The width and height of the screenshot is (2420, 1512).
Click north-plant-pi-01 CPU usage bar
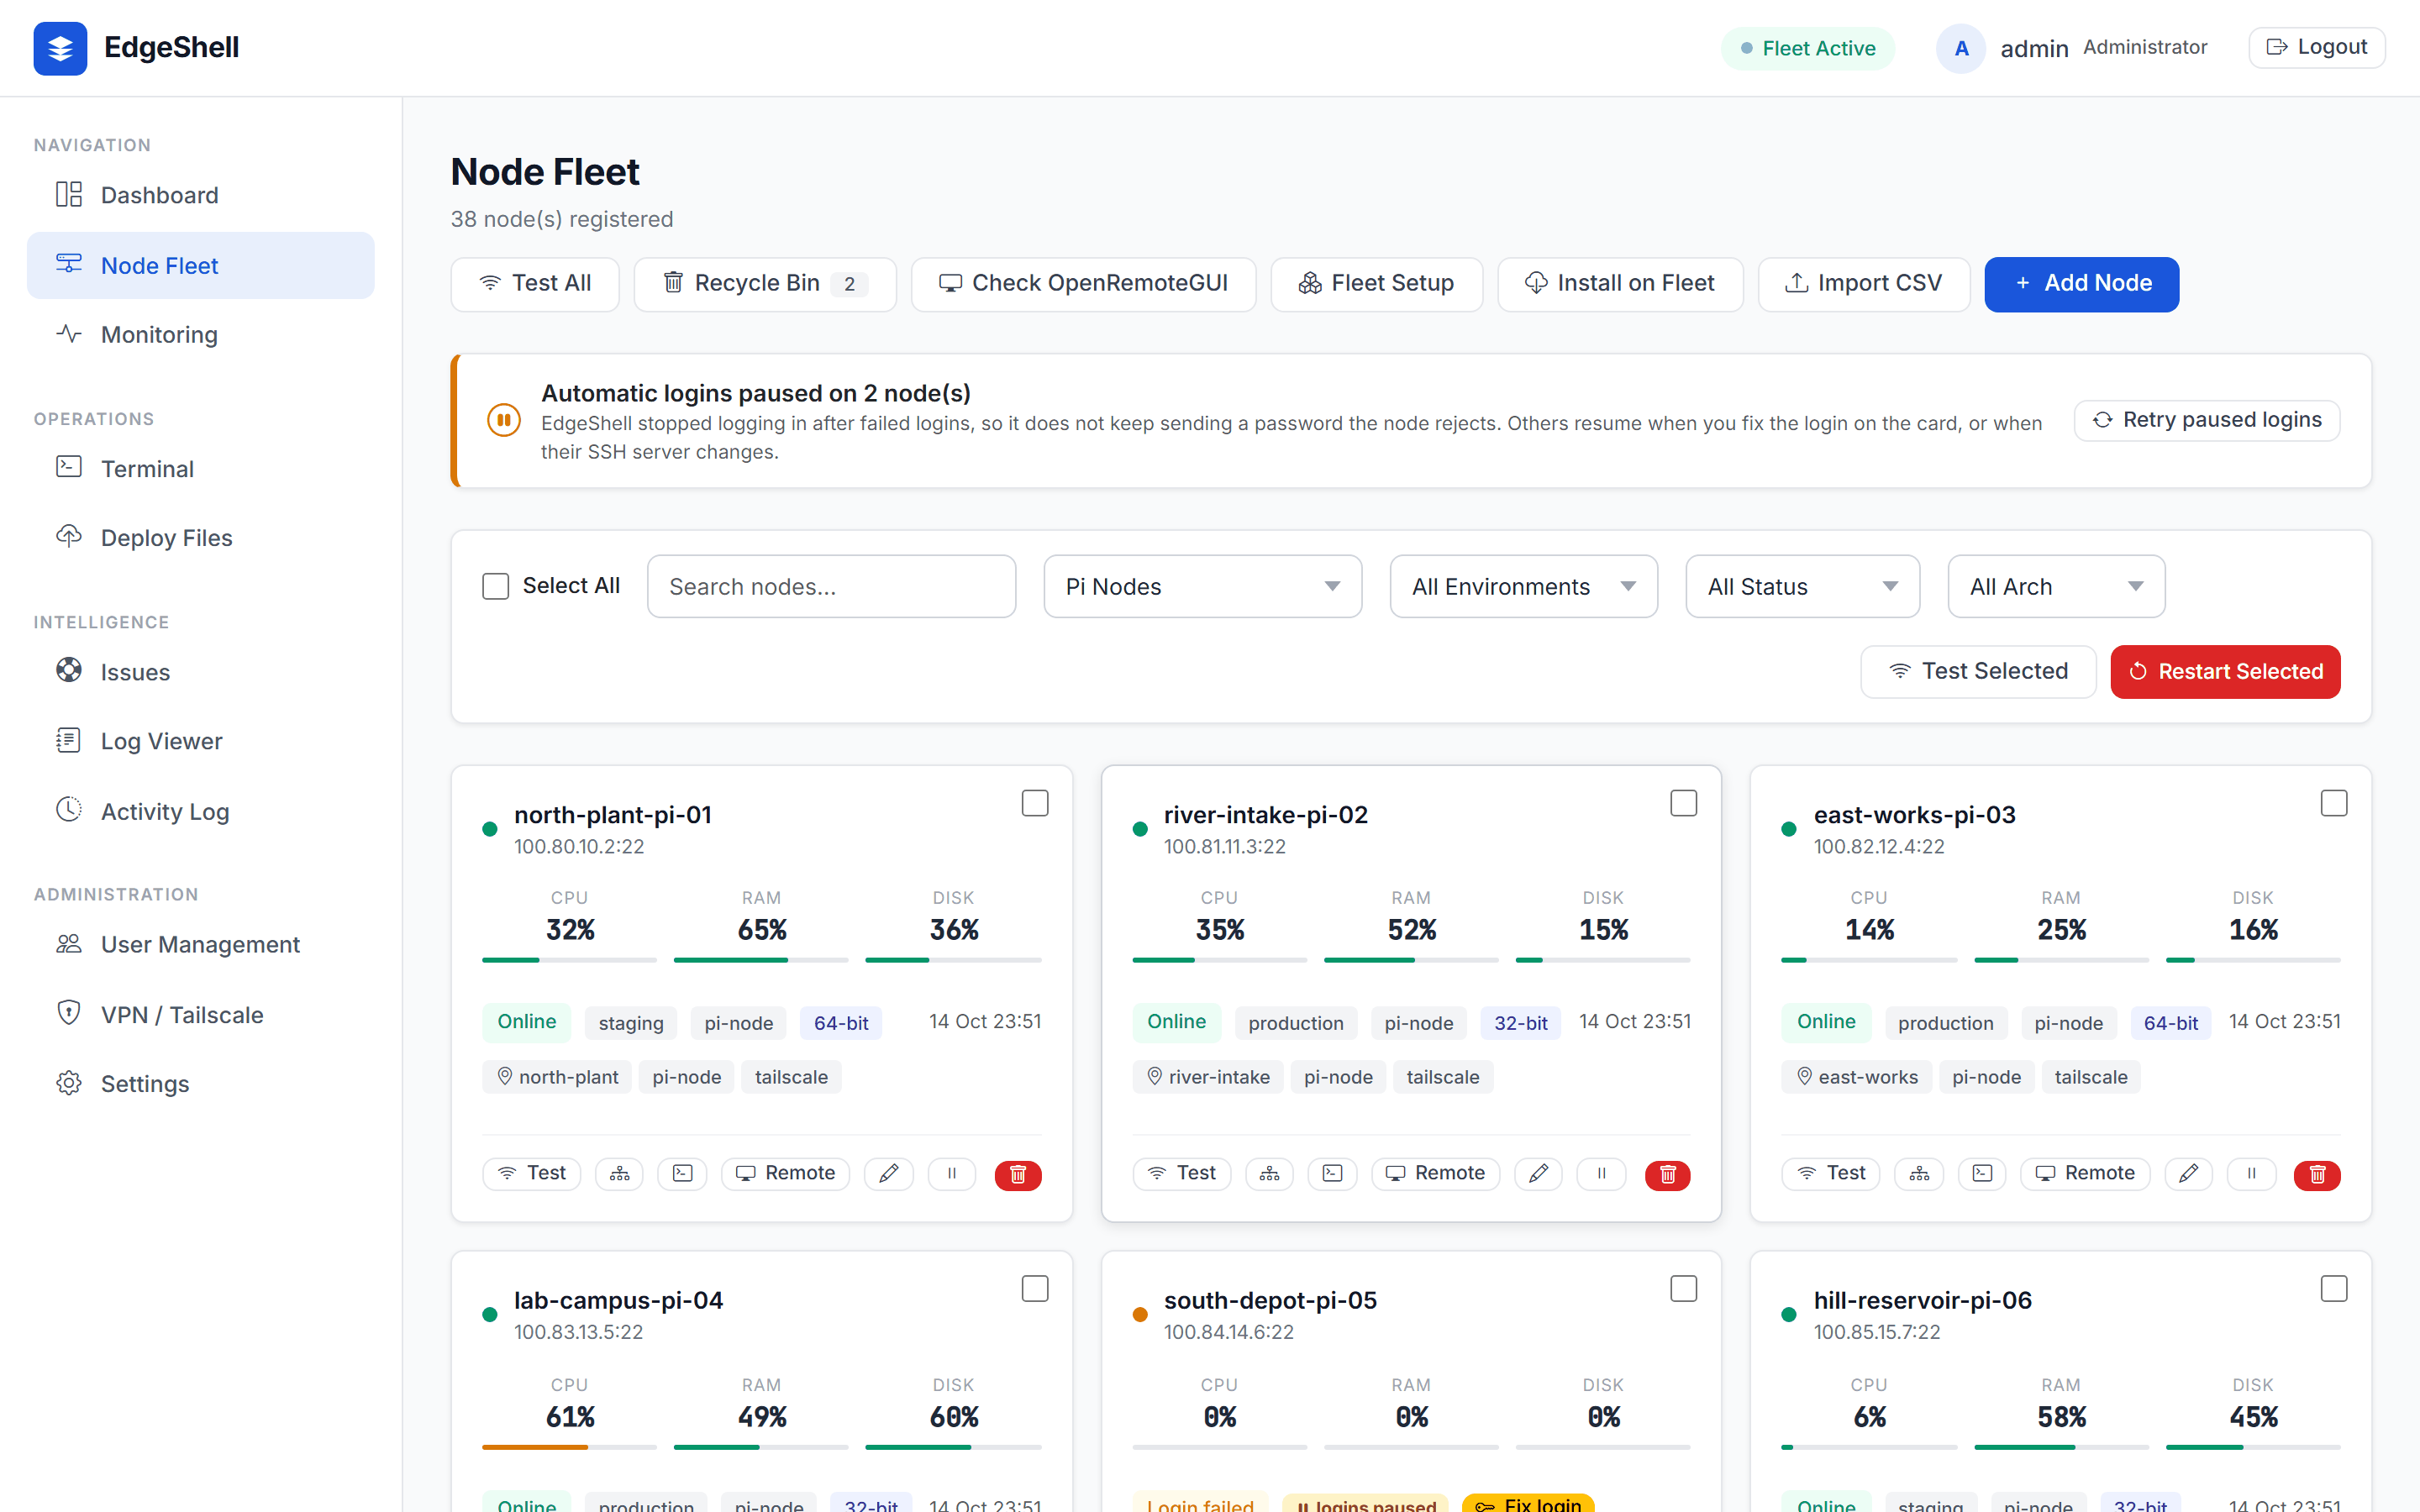[x=569, y=960]
